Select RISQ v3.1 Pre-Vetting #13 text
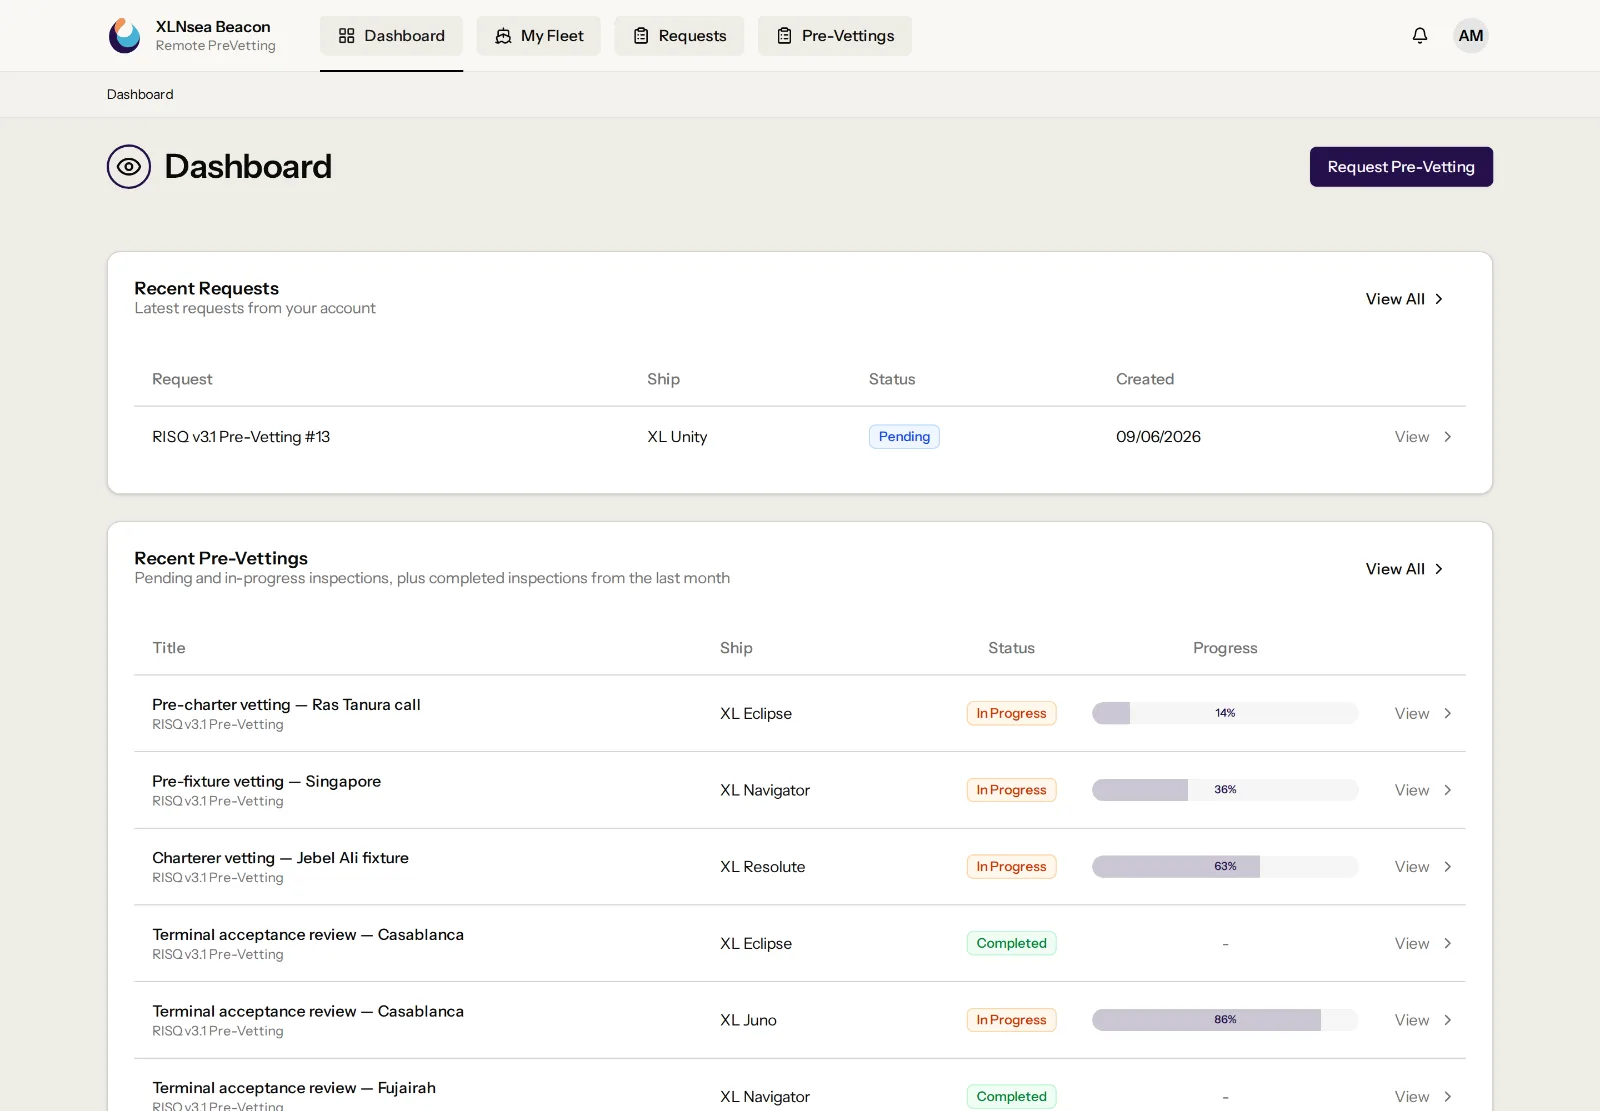 pos(241,437)
